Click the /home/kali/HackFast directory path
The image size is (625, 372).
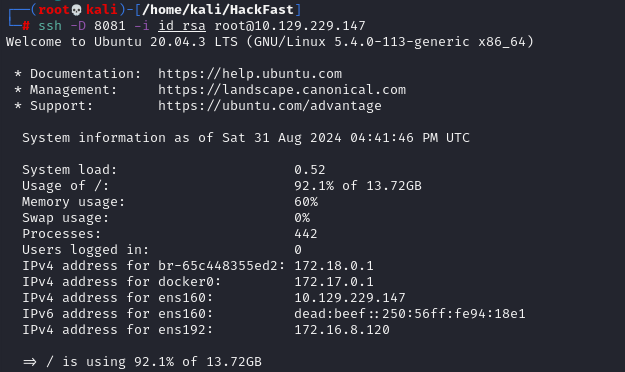pyautogui.click(x=218, y=10)
